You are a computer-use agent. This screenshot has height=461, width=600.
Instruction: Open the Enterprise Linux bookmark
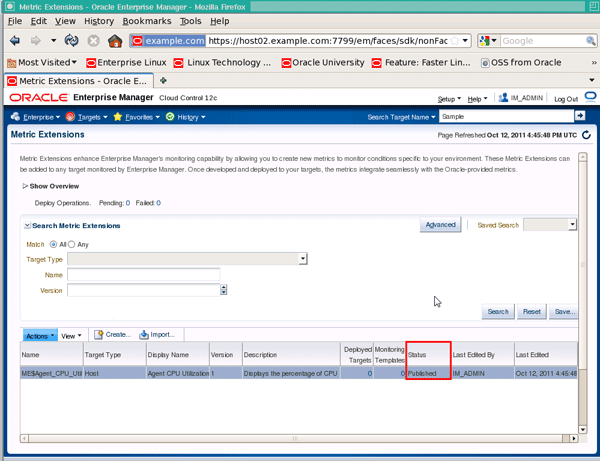pyautogui.click(x=126, y=62)
